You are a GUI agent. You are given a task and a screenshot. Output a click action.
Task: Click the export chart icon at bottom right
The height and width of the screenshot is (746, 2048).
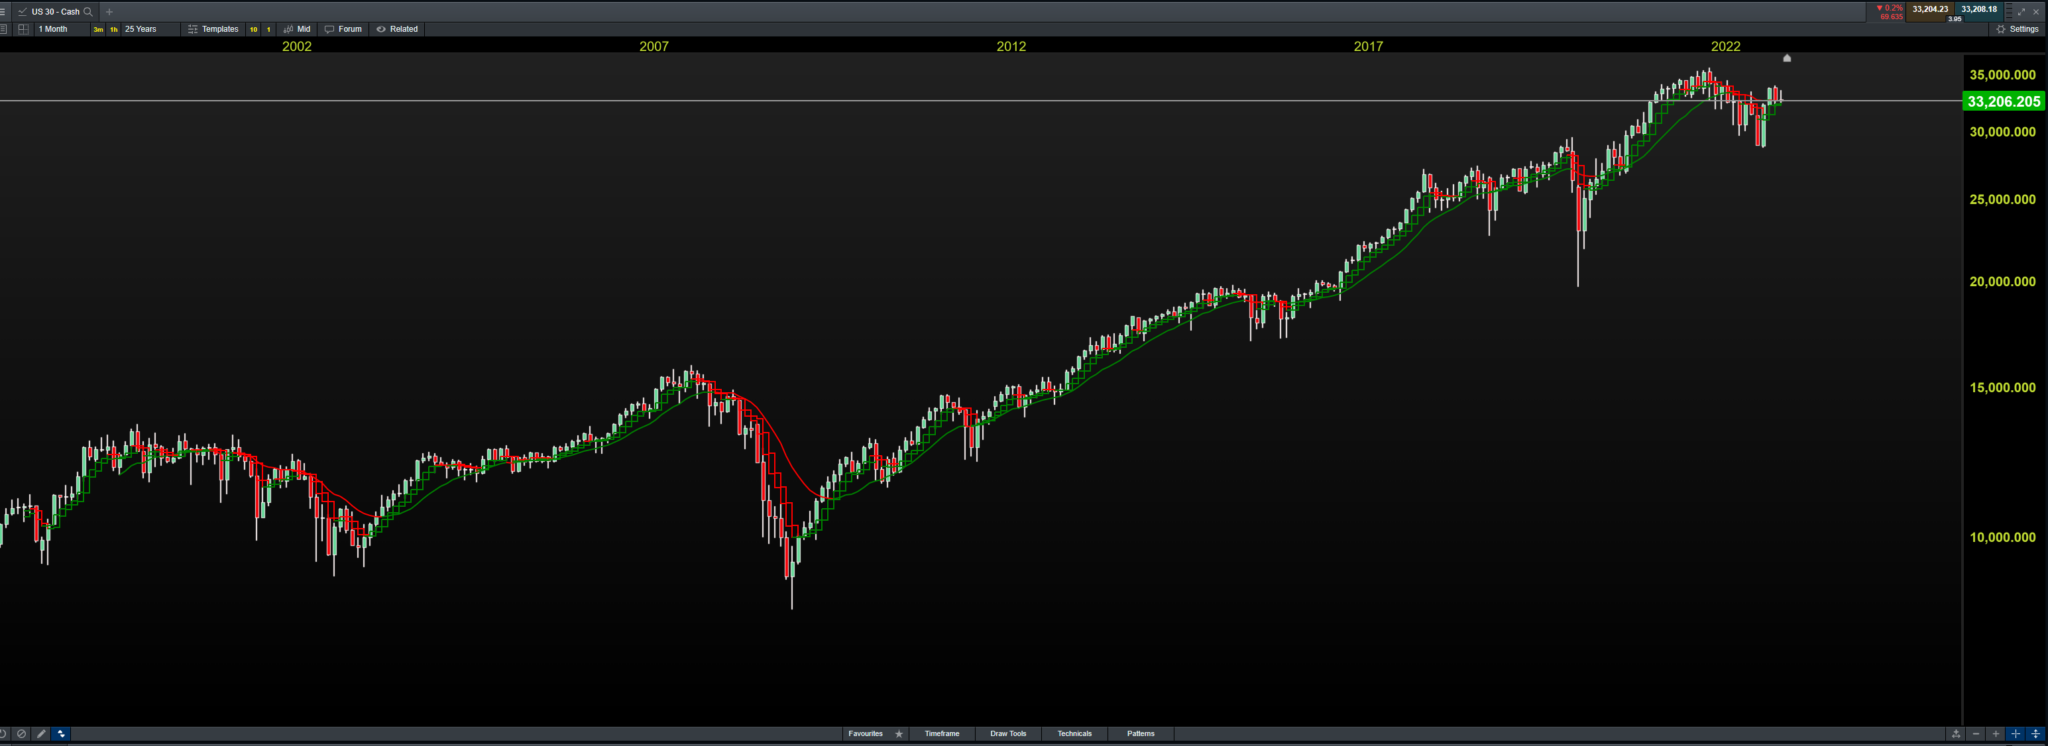1956,734
